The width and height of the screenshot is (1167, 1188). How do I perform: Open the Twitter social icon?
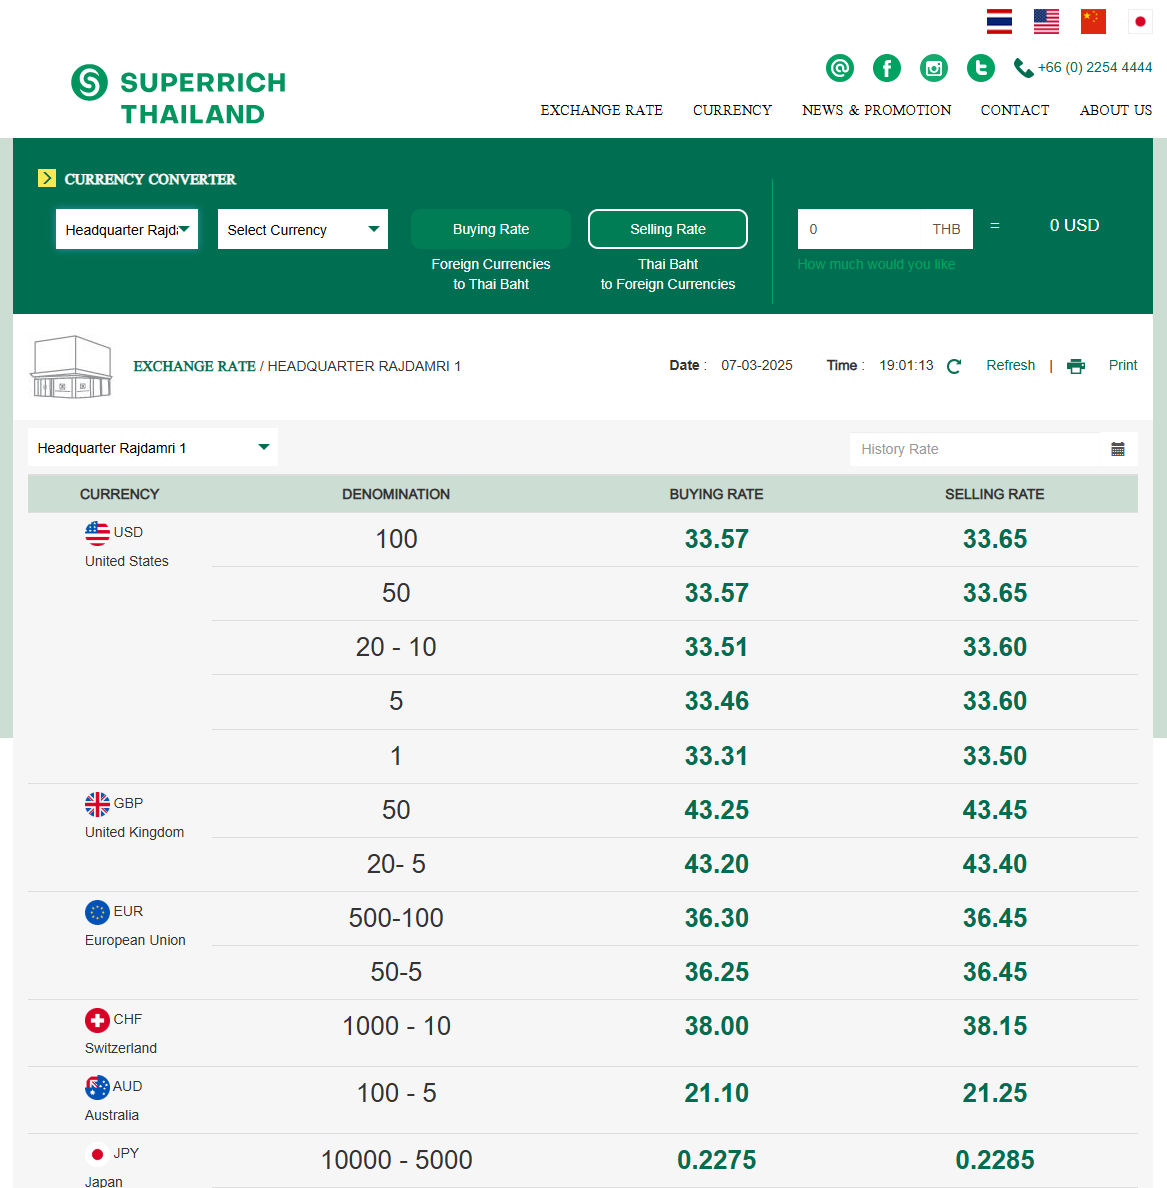(x=981, y=68)
